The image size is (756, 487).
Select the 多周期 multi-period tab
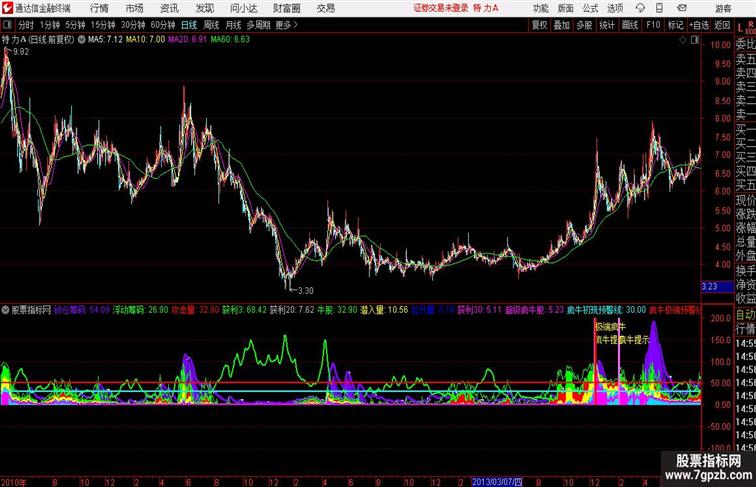[x=258, y=25]
